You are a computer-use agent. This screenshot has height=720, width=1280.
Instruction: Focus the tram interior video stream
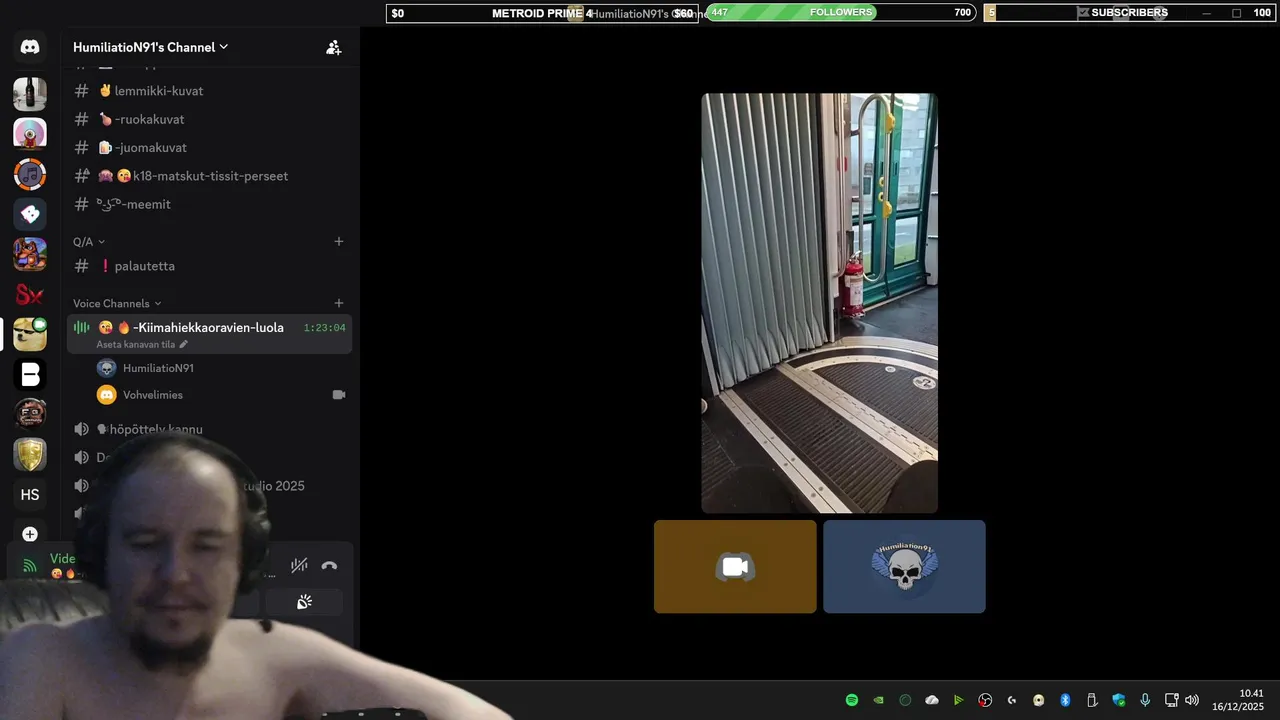(x=819, y=303)
